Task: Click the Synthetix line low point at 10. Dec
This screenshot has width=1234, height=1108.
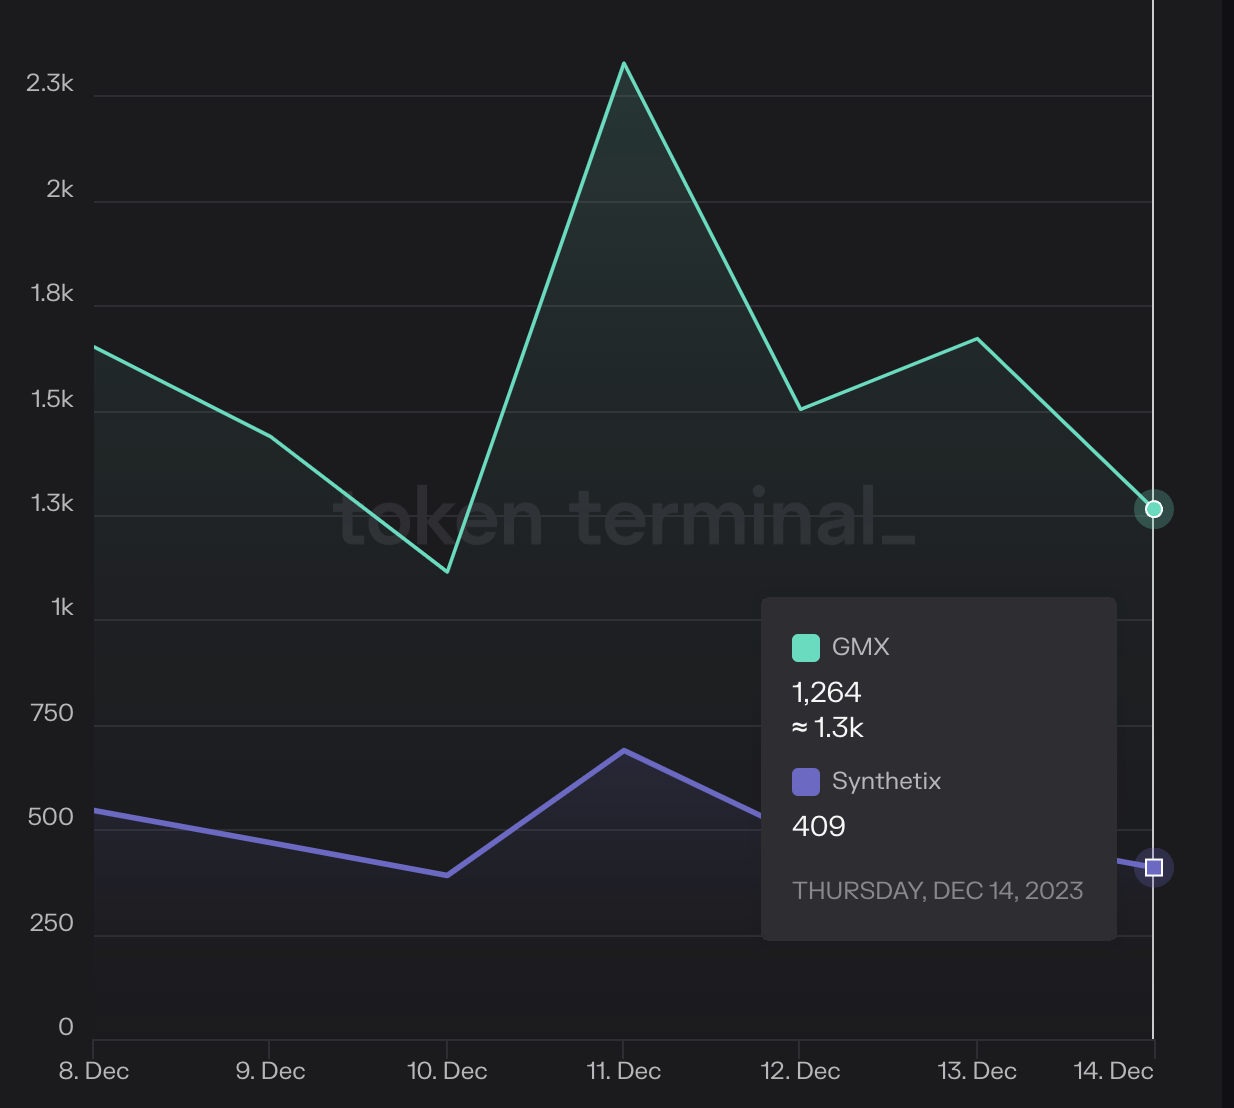Action: tap(447, 875)
